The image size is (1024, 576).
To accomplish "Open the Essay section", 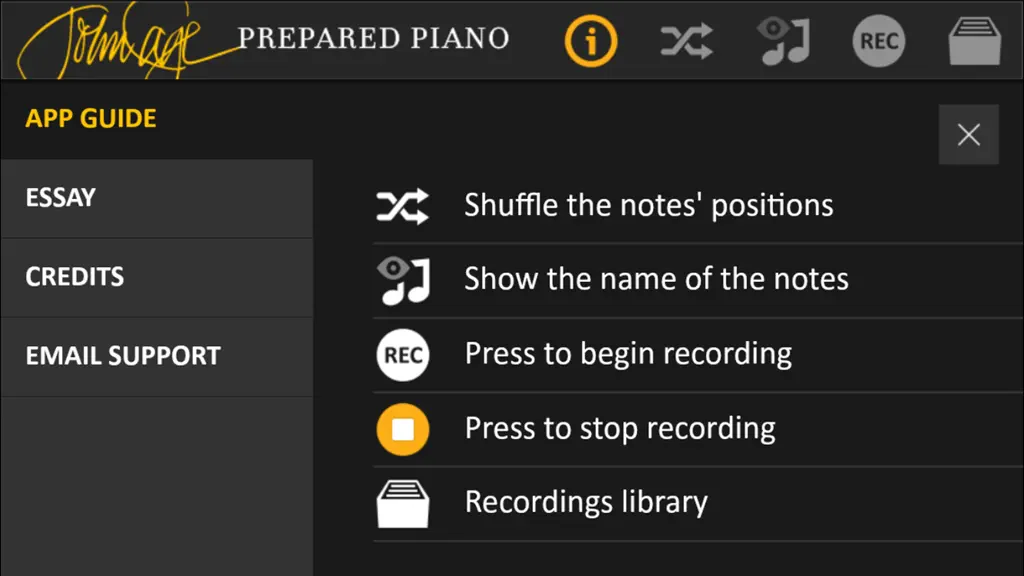I will [x=157, y=199].
